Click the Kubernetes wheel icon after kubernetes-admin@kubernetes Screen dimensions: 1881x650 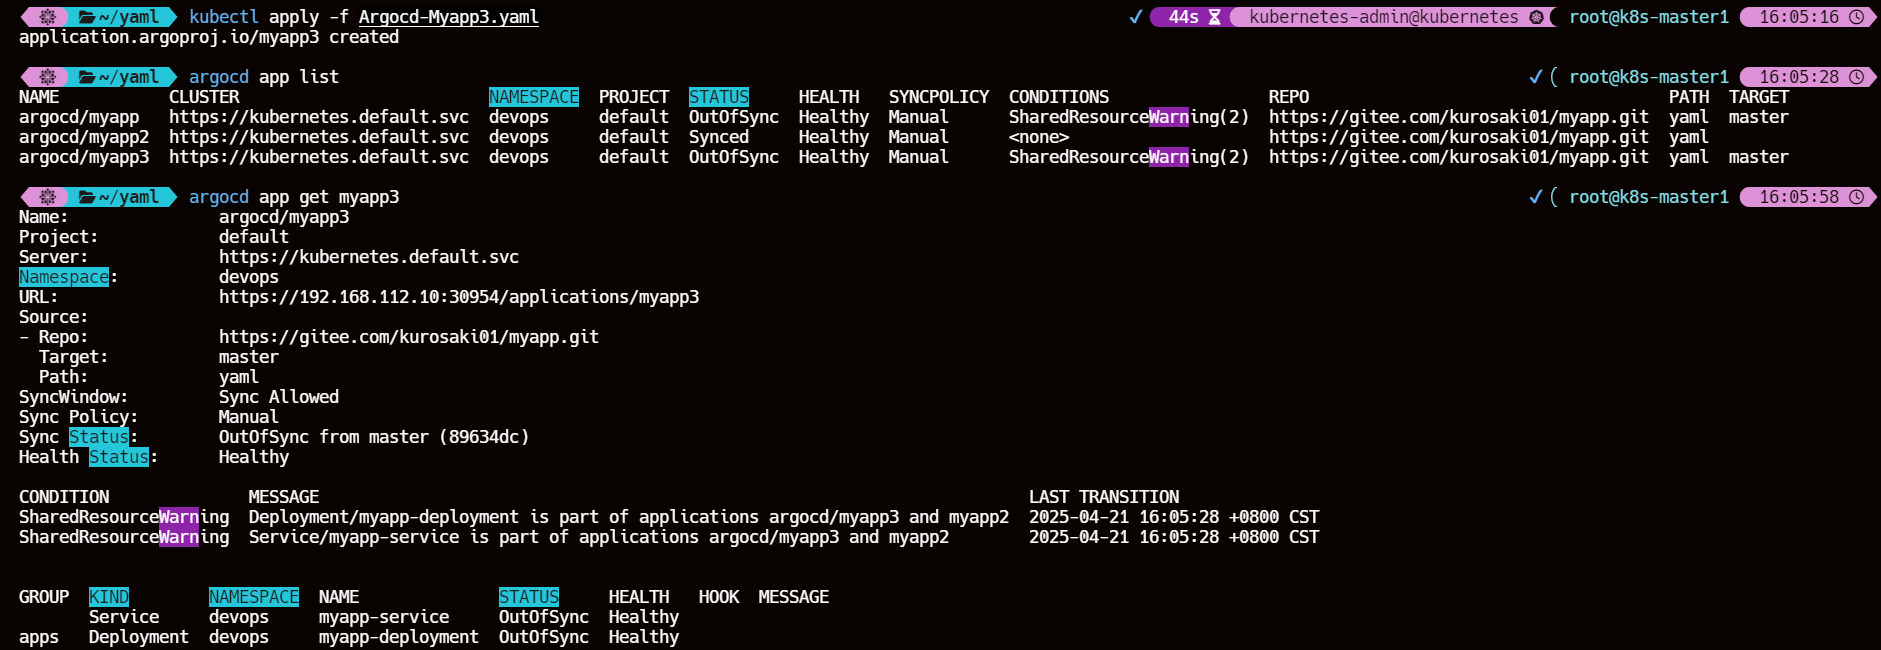(x=1536, y=17)
